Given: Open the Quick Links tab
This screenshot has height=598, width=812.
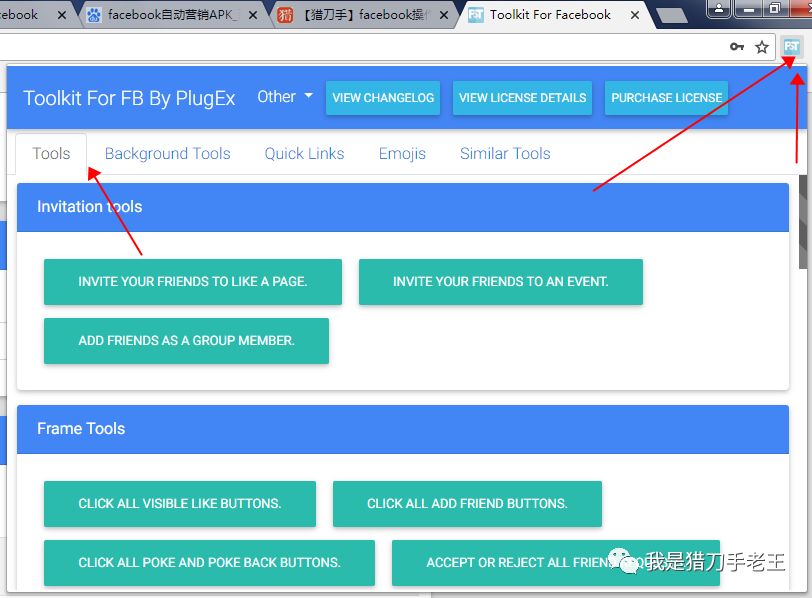Looking at the screenshot, I should coord(304,154).
